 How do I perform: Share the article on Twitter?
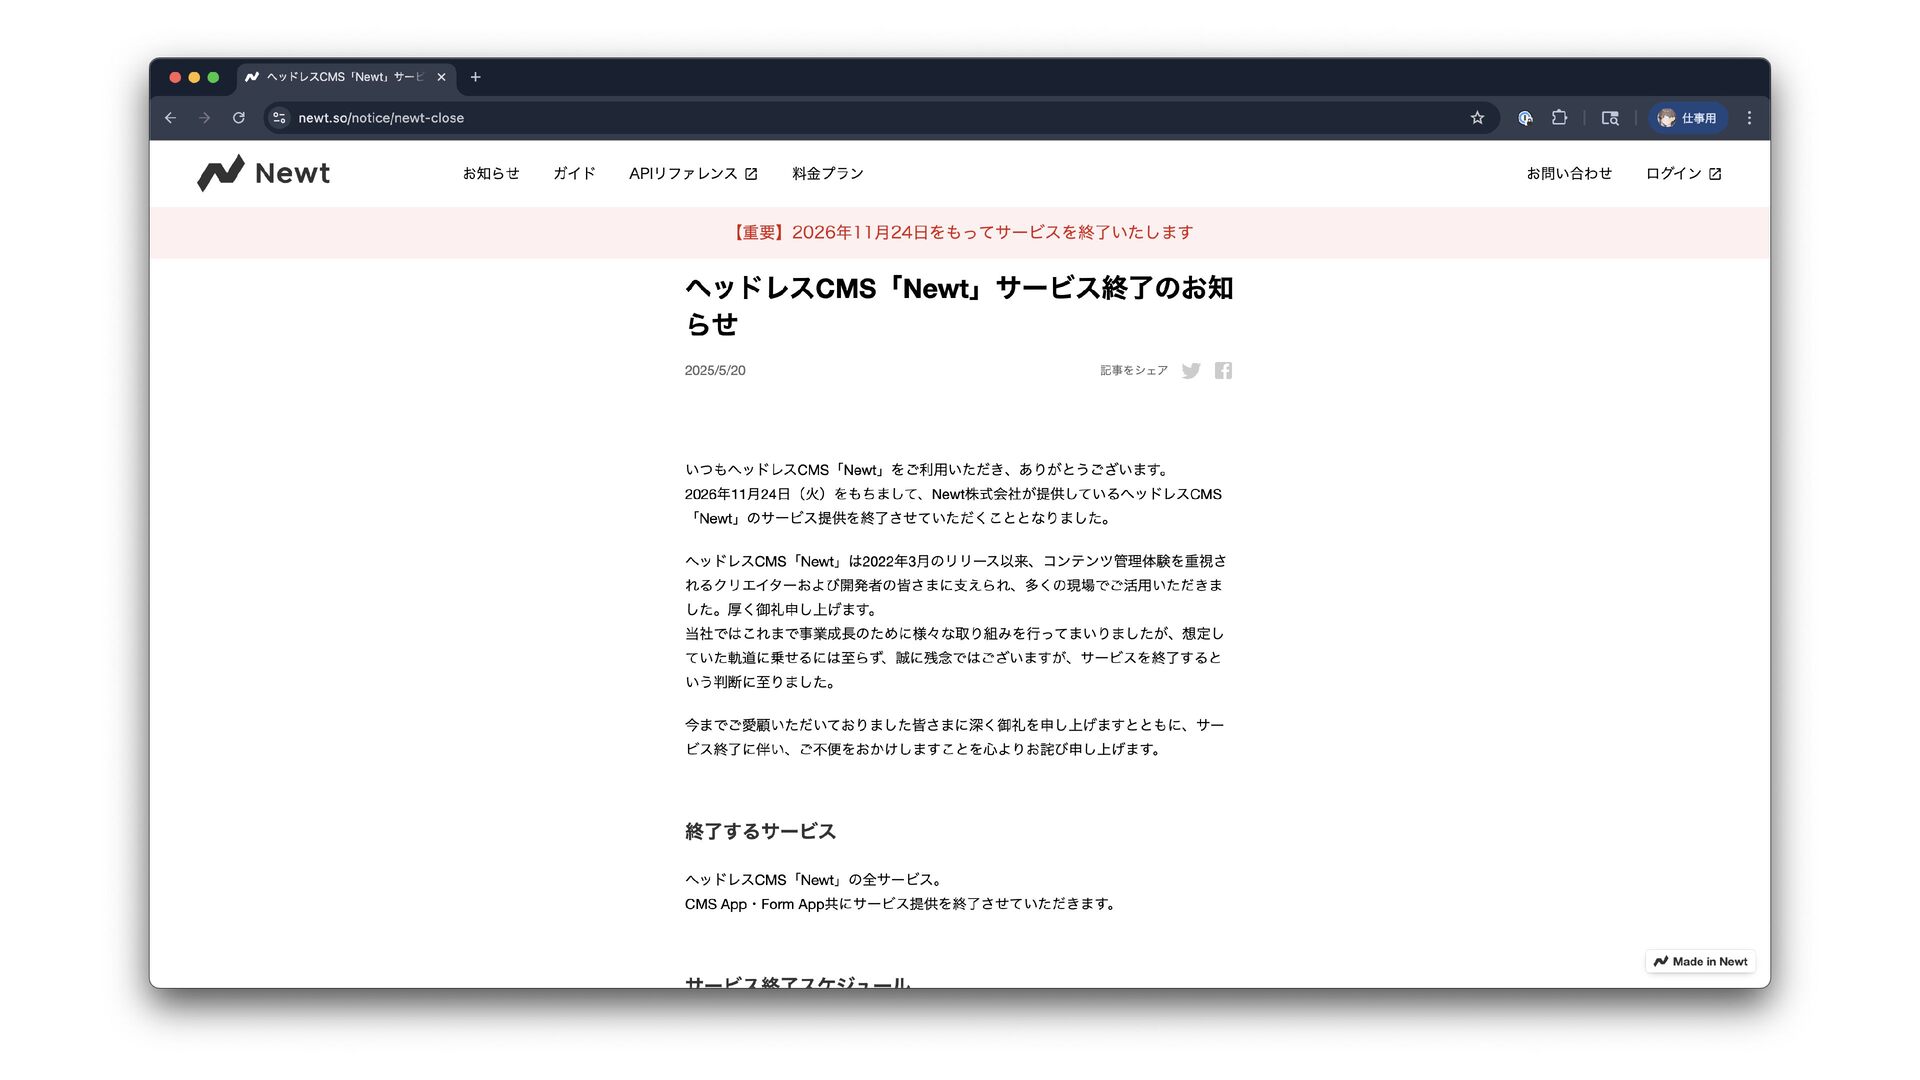1190,371
